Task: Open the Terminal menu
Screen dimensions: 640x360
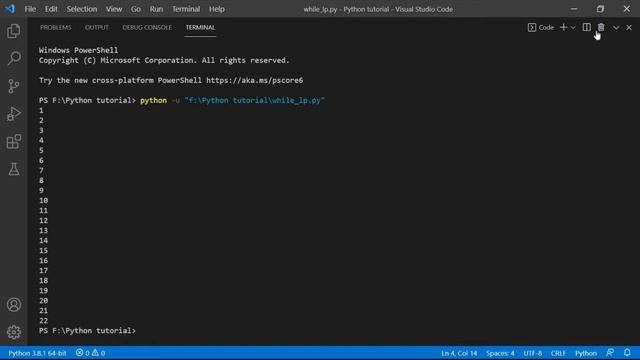Action: click(186, 9)
